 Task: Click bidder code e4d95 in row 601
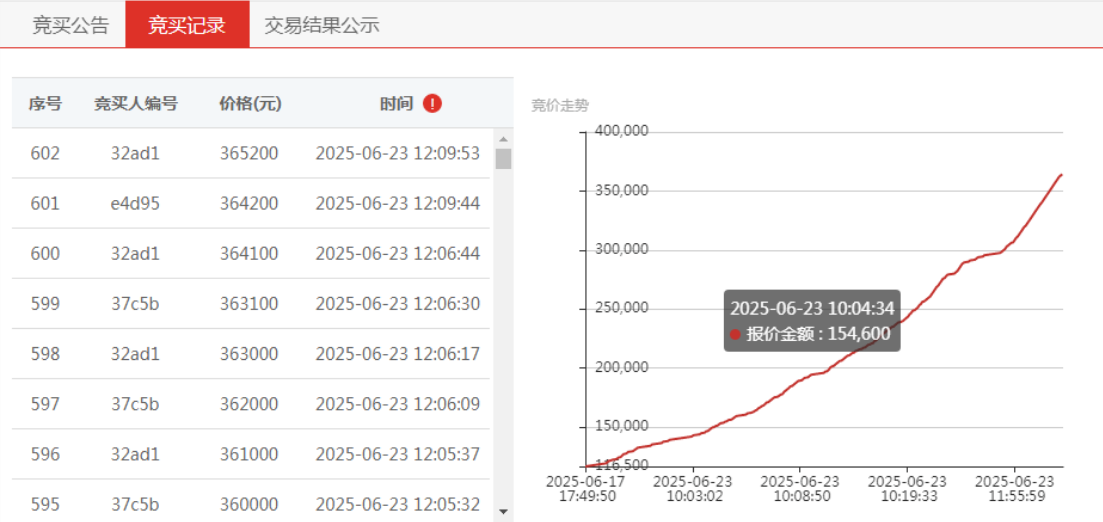pyautogui.click(x=136, y=204)
